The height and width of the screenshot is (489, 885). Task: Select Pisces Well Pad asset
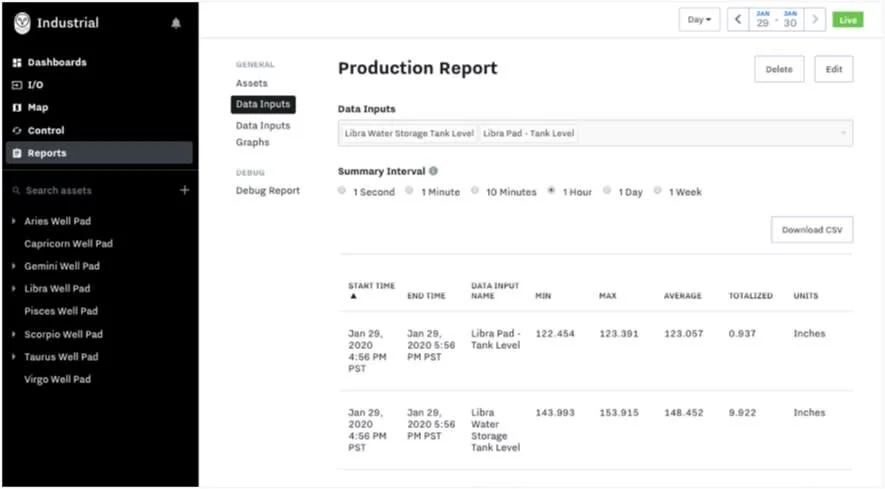(61, 311)
